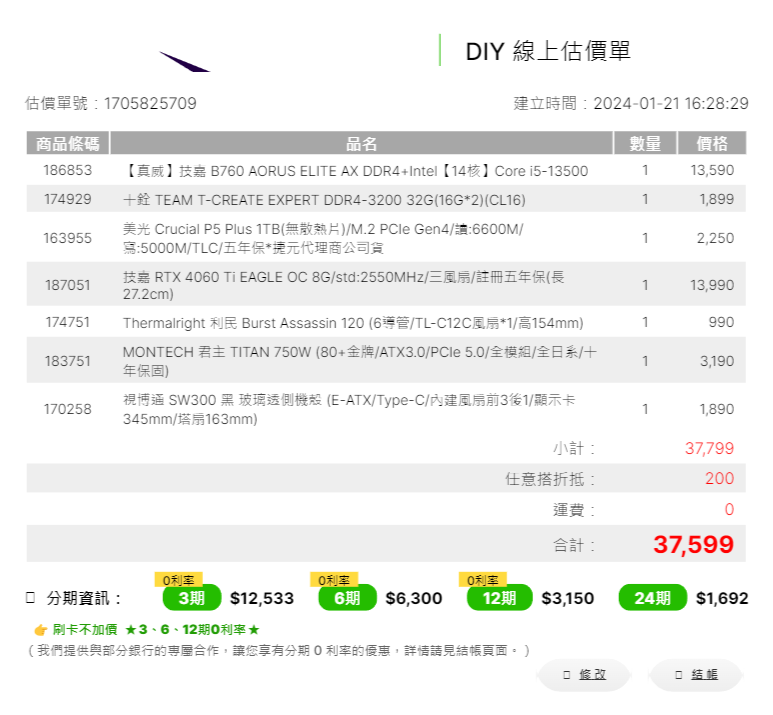Click the total amount 37,599
This screenshot has height=715, width=773.
pyautogui.click(x=694, y=544)
